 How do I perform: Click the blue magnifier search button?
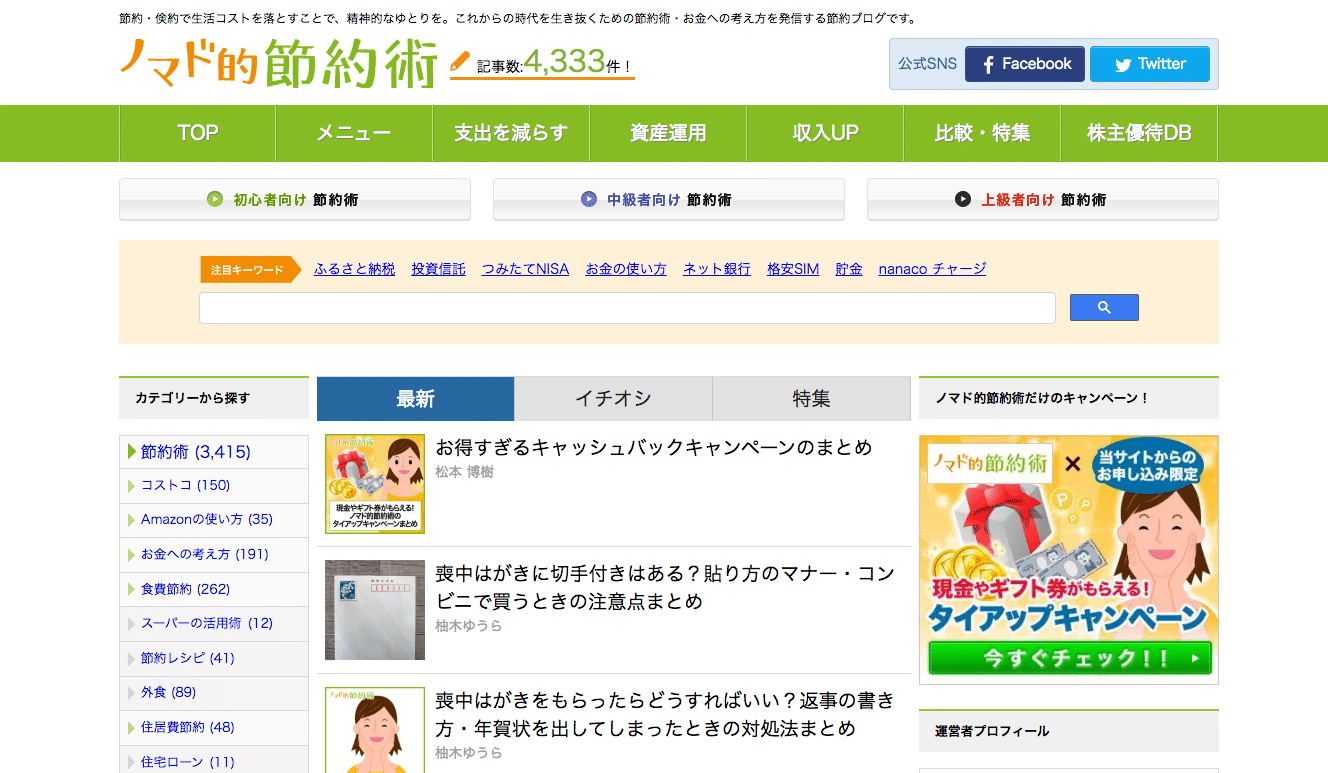coord(1104,307)
